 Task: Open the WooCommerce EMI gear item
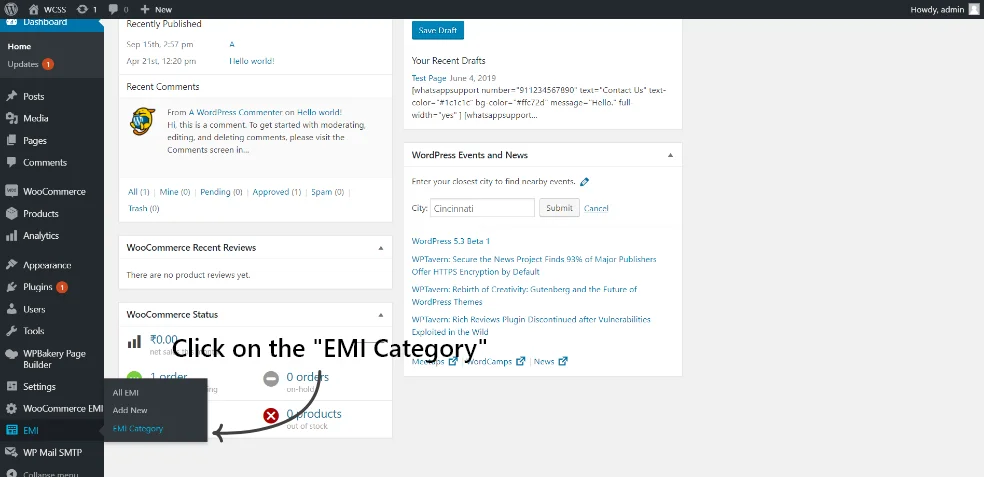(51, 409)
